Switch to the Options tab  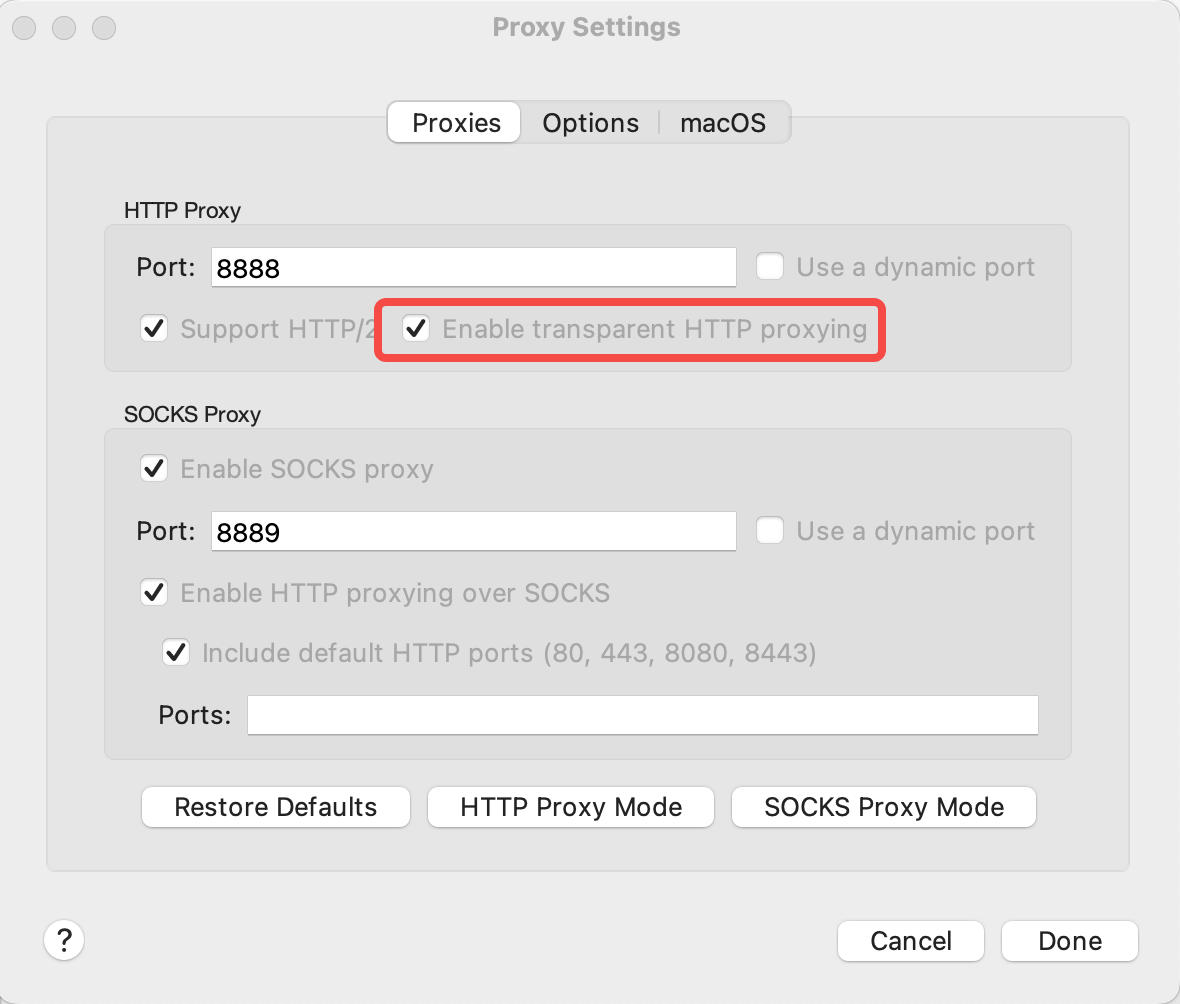[590, 123]
